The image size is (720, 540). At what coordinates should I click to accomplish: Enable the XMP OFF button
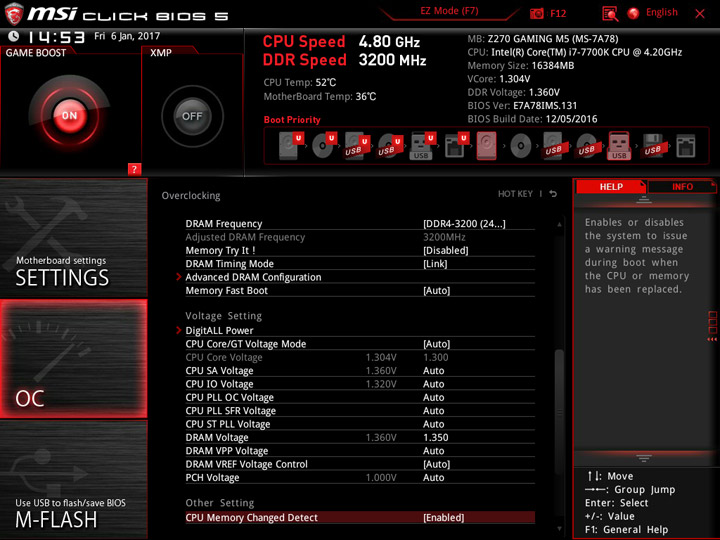click(192, 116)
